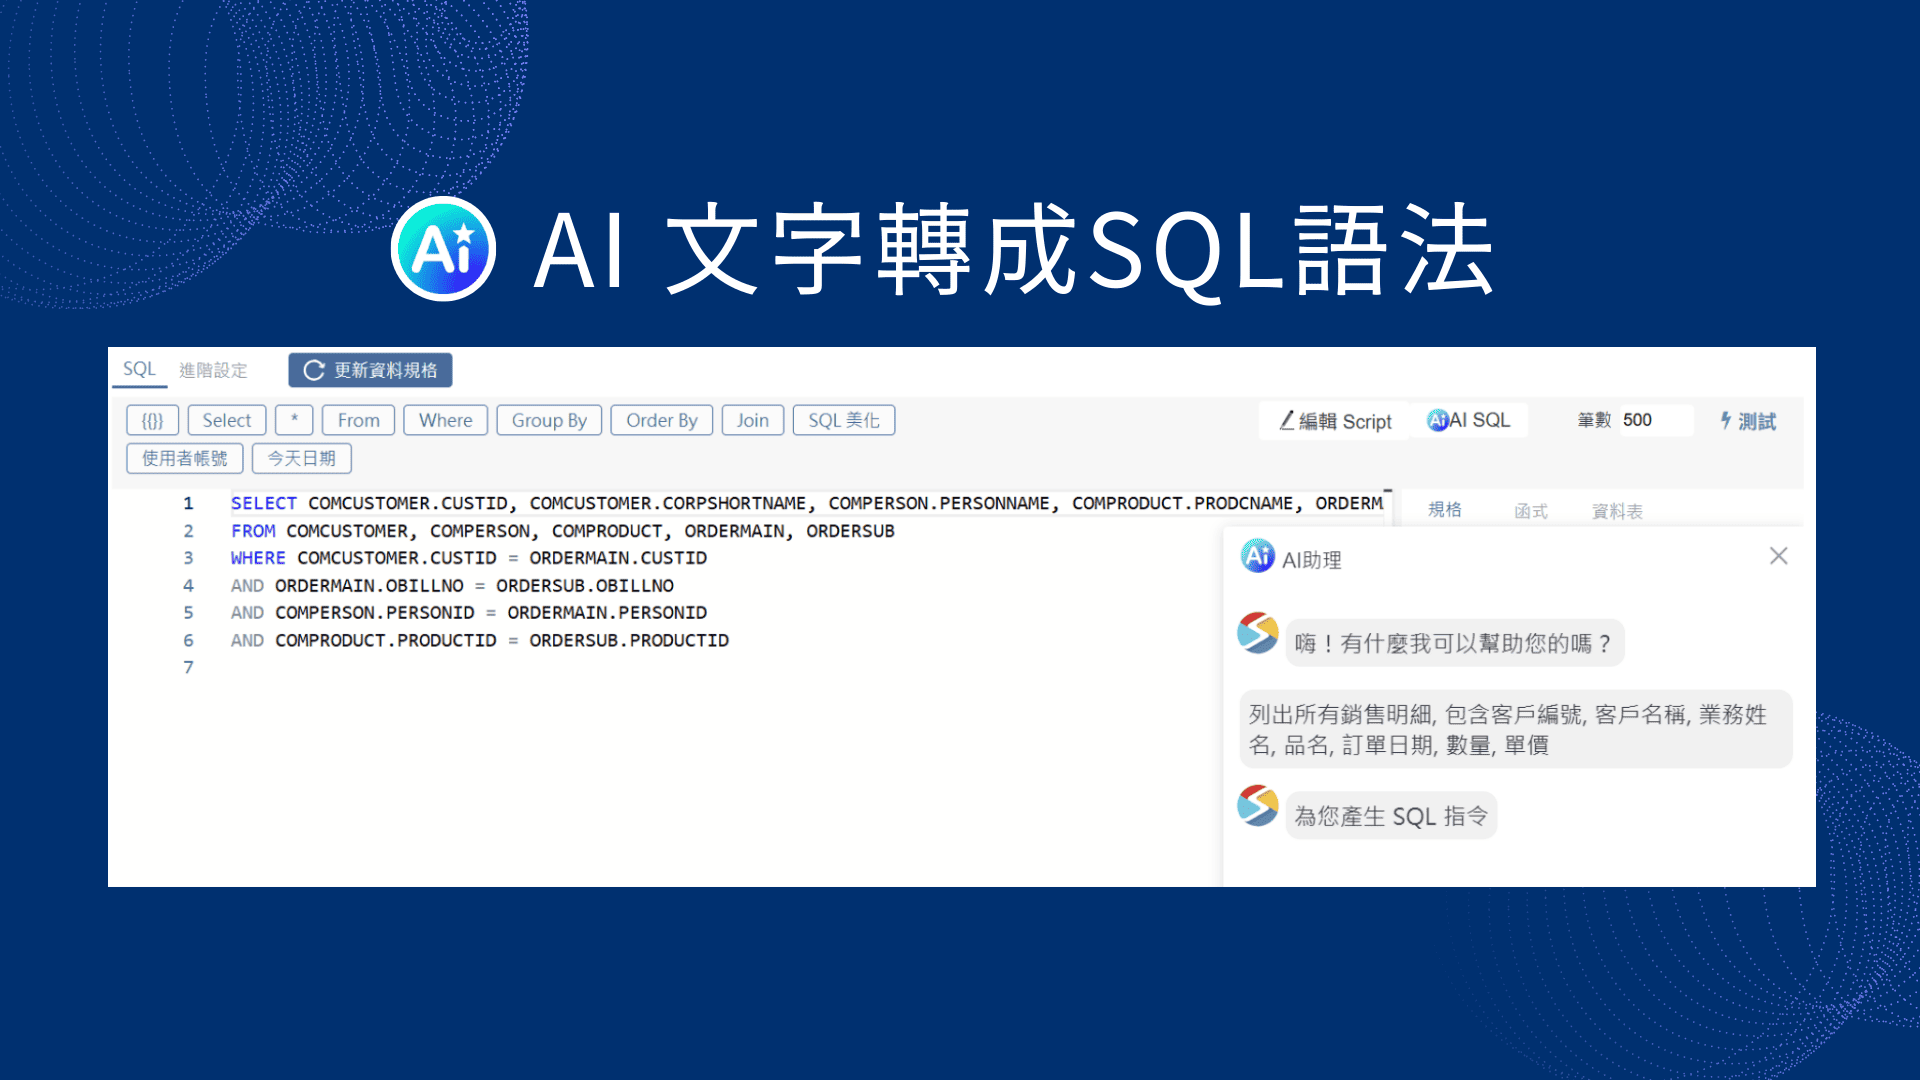The image size is (1920, 1080).
Task: Switch to the 進階設定 tab
Action: click(213, 370)
